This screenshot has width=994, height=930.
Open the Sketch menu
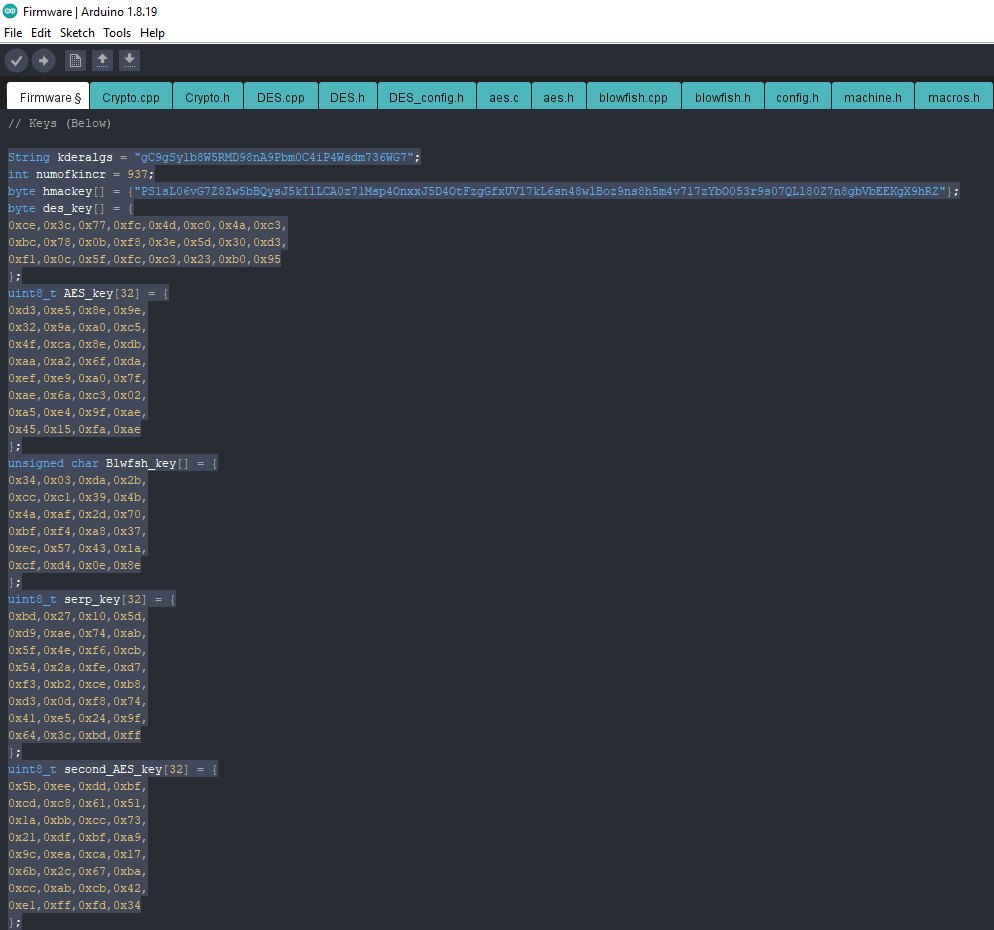pos(77,33)
